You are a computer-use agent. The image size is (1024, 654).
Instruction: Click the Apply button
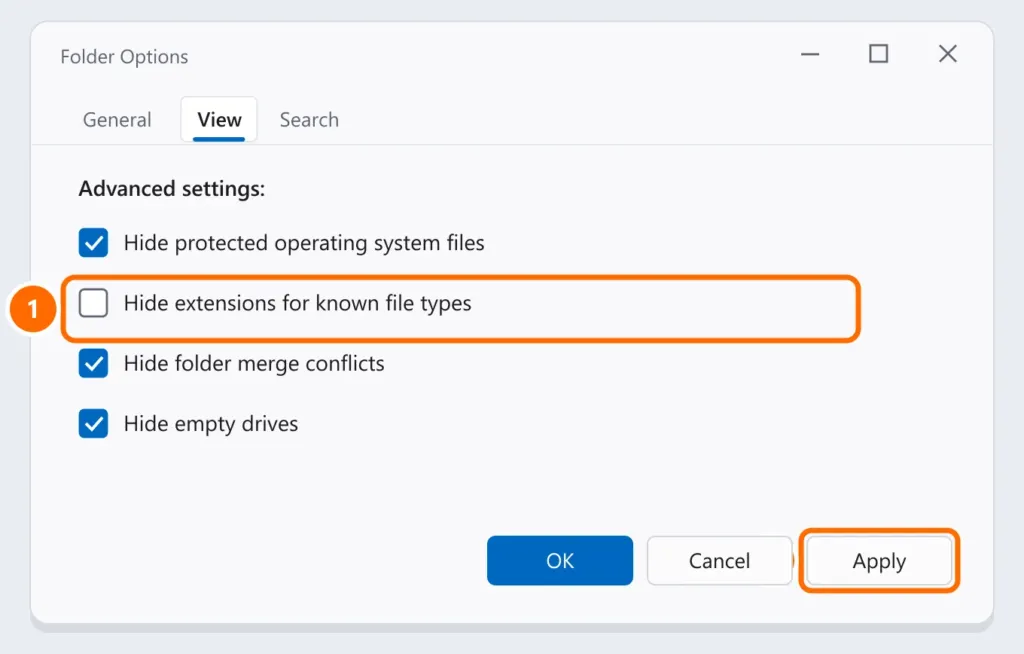(x=879, y=561)
